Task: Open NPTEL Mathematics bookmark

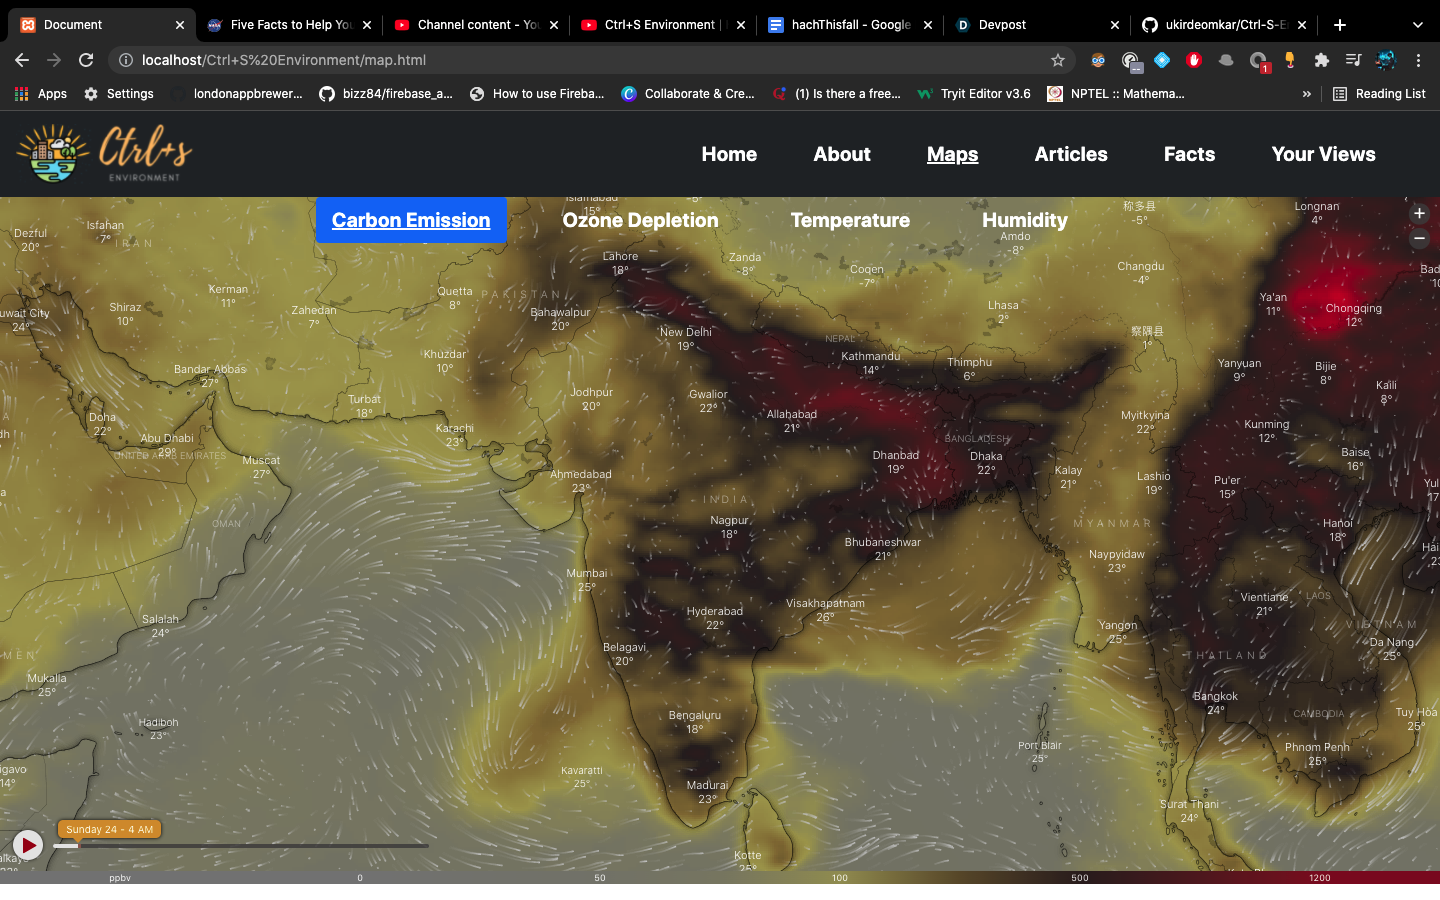Action: click(x=1116, y=94)
